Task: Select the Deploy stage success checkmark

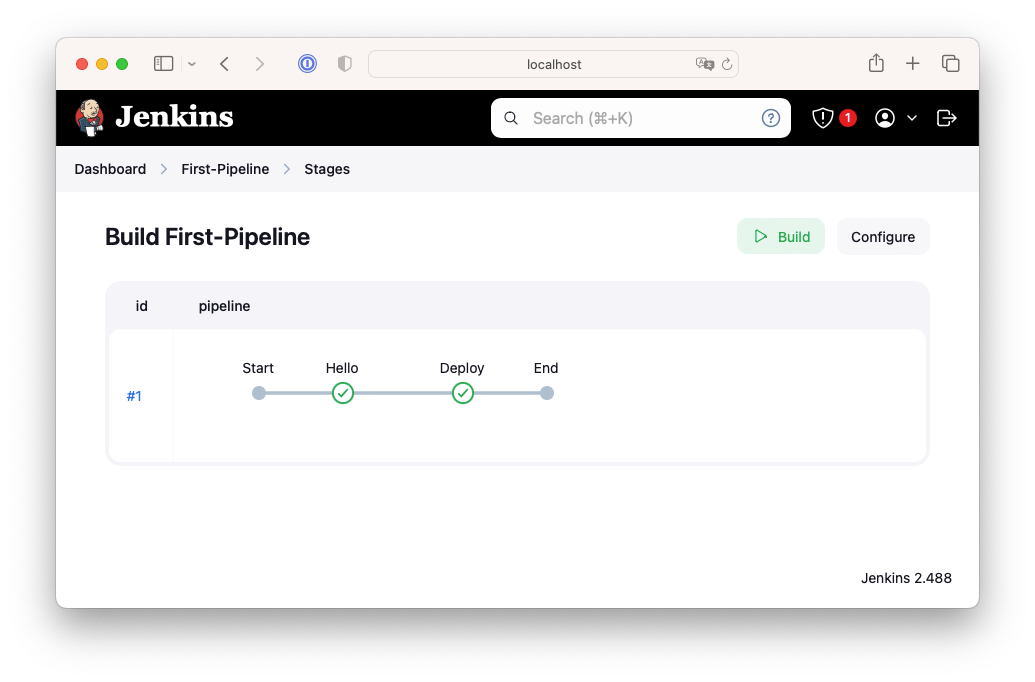Action: pyautogui.click(x=463, y=393)
